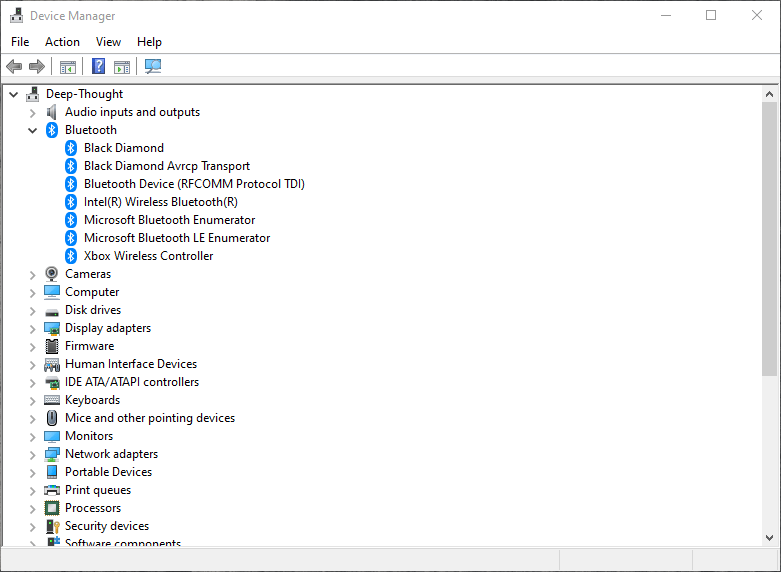This screenshot has width=781, height=572.
Task: Expand the Cameras category
Action: tap(33, 275)
